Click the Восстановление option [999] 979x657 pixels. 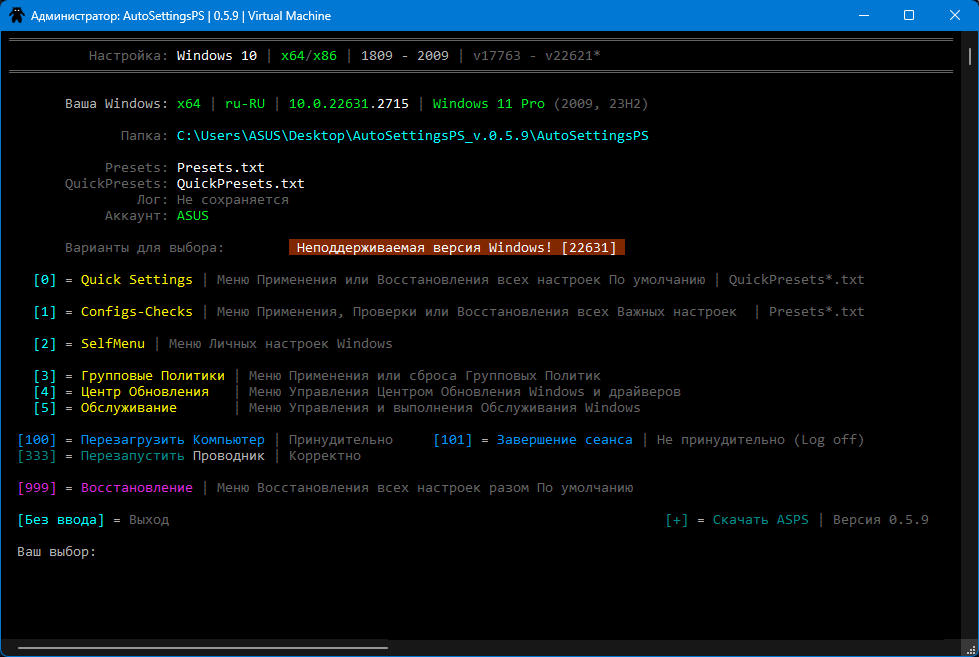point(136,488)
